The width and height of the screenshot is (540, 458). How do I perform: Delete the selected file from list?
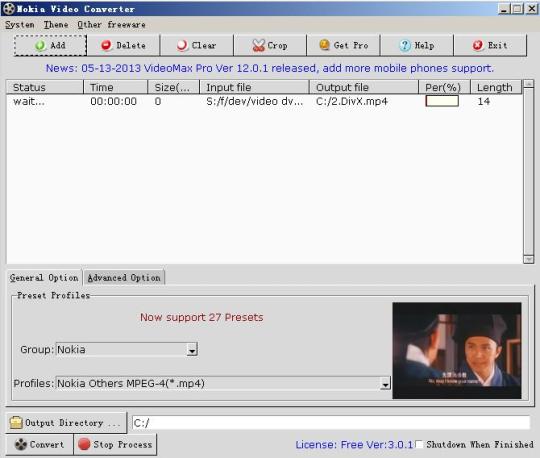pos(123,45)
